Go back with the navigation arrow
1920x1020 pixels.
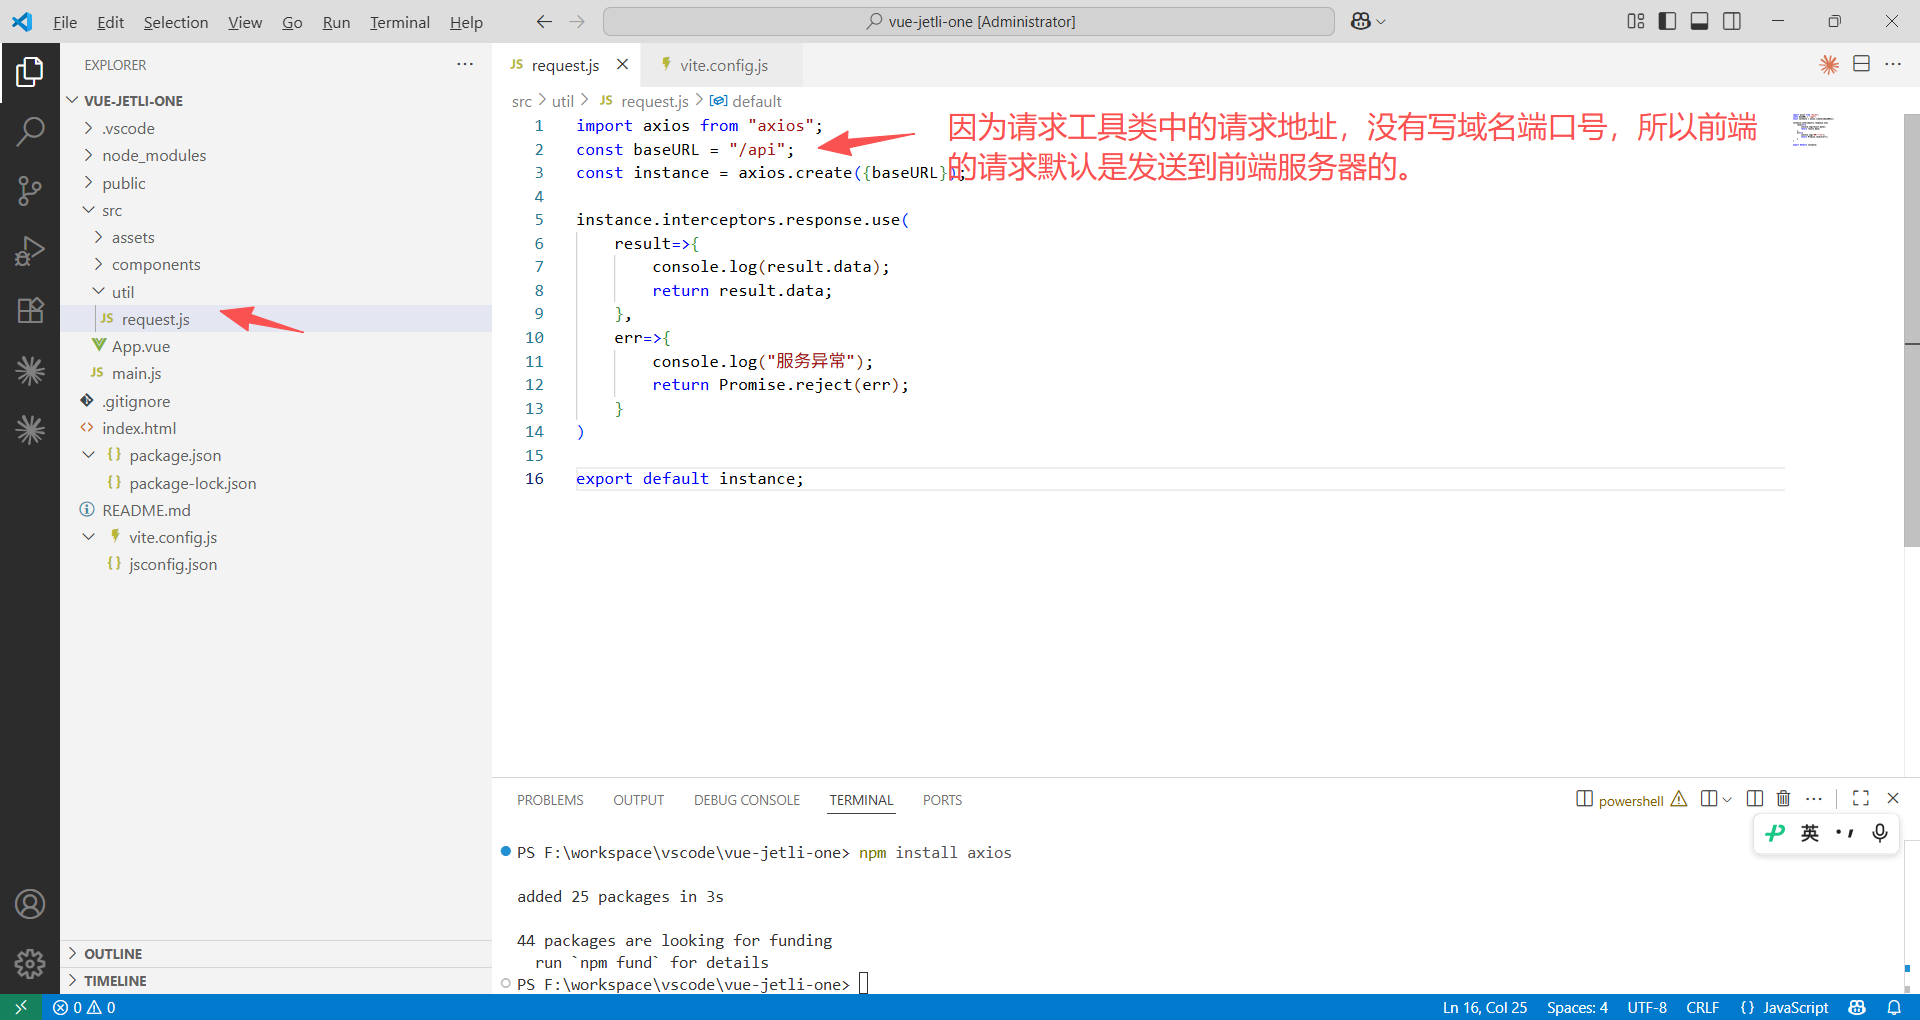tap(544, 21)
